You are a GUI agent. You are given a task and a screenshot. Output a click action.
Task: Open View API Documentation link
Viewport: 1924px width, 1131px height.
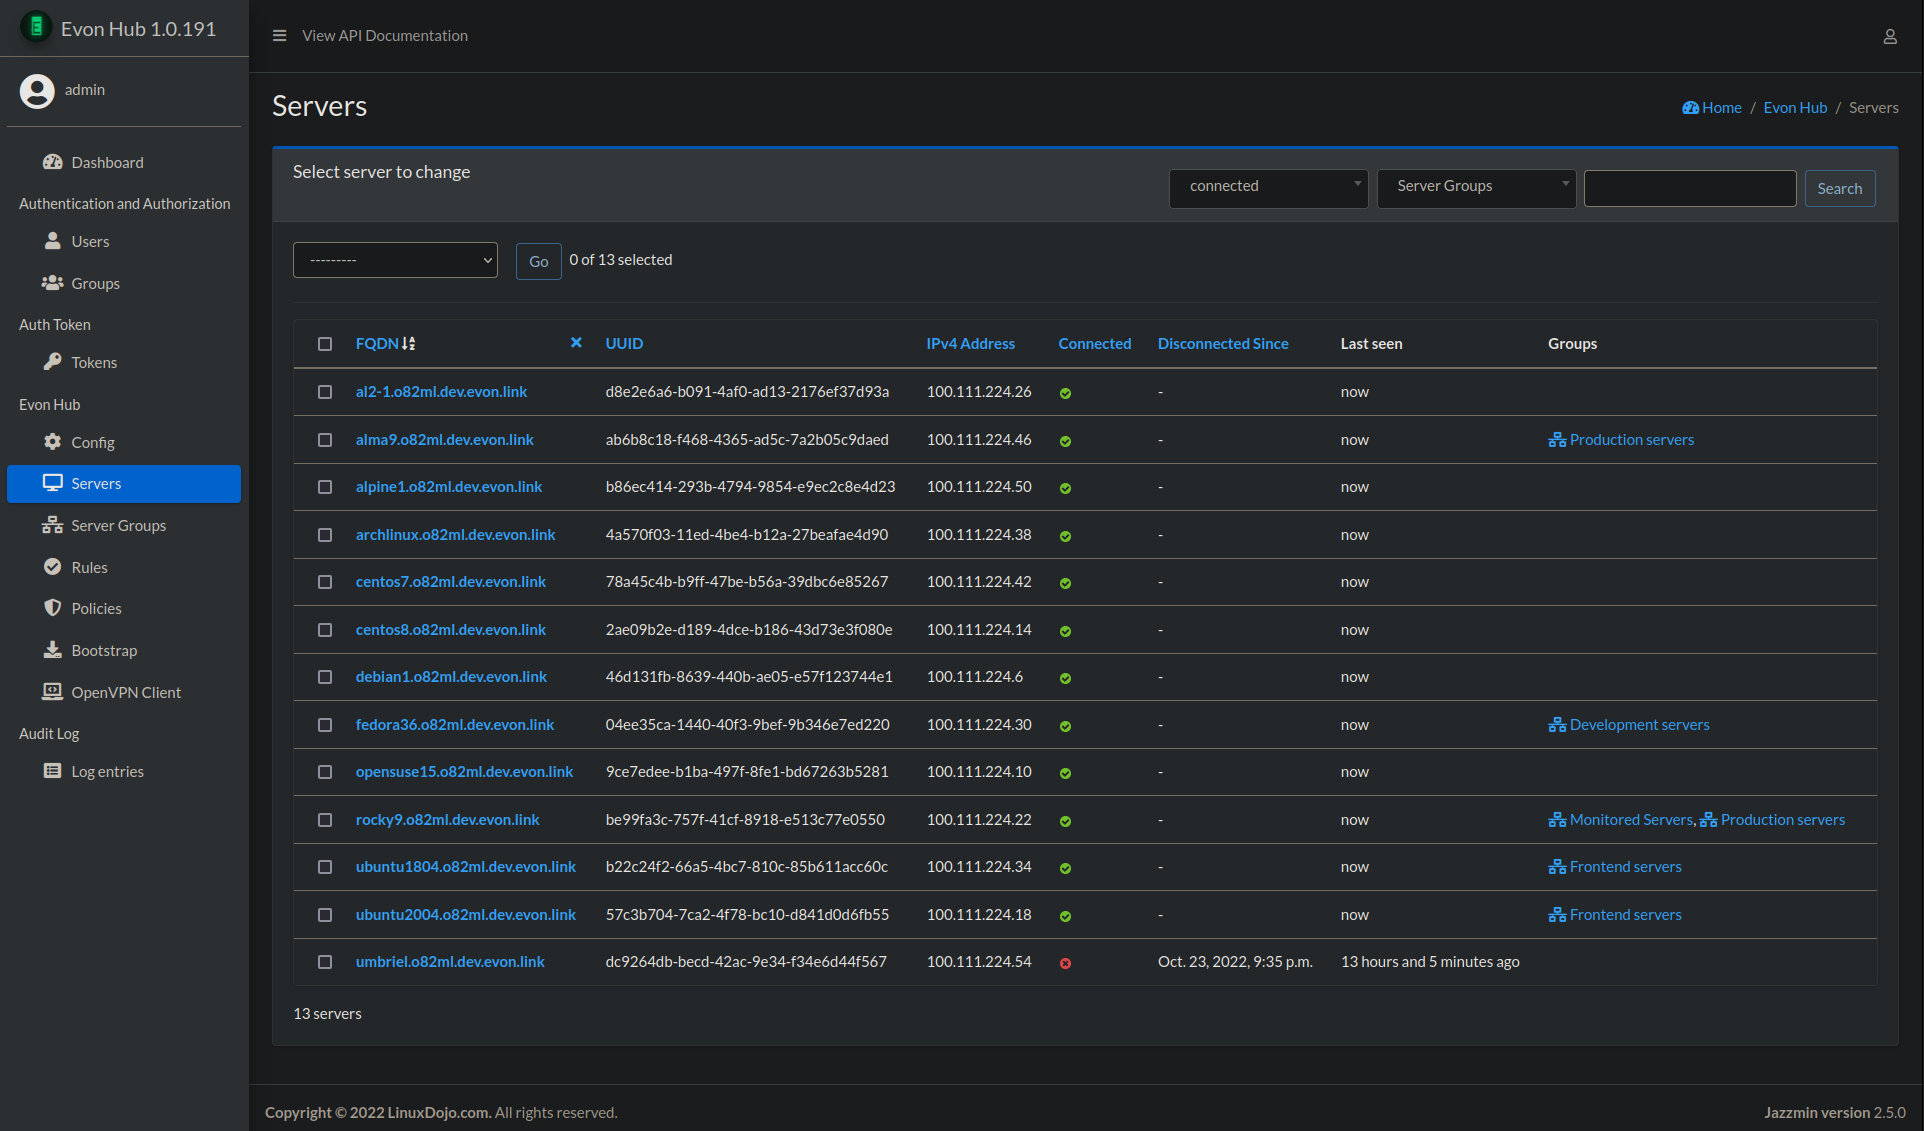click(384, 36)
